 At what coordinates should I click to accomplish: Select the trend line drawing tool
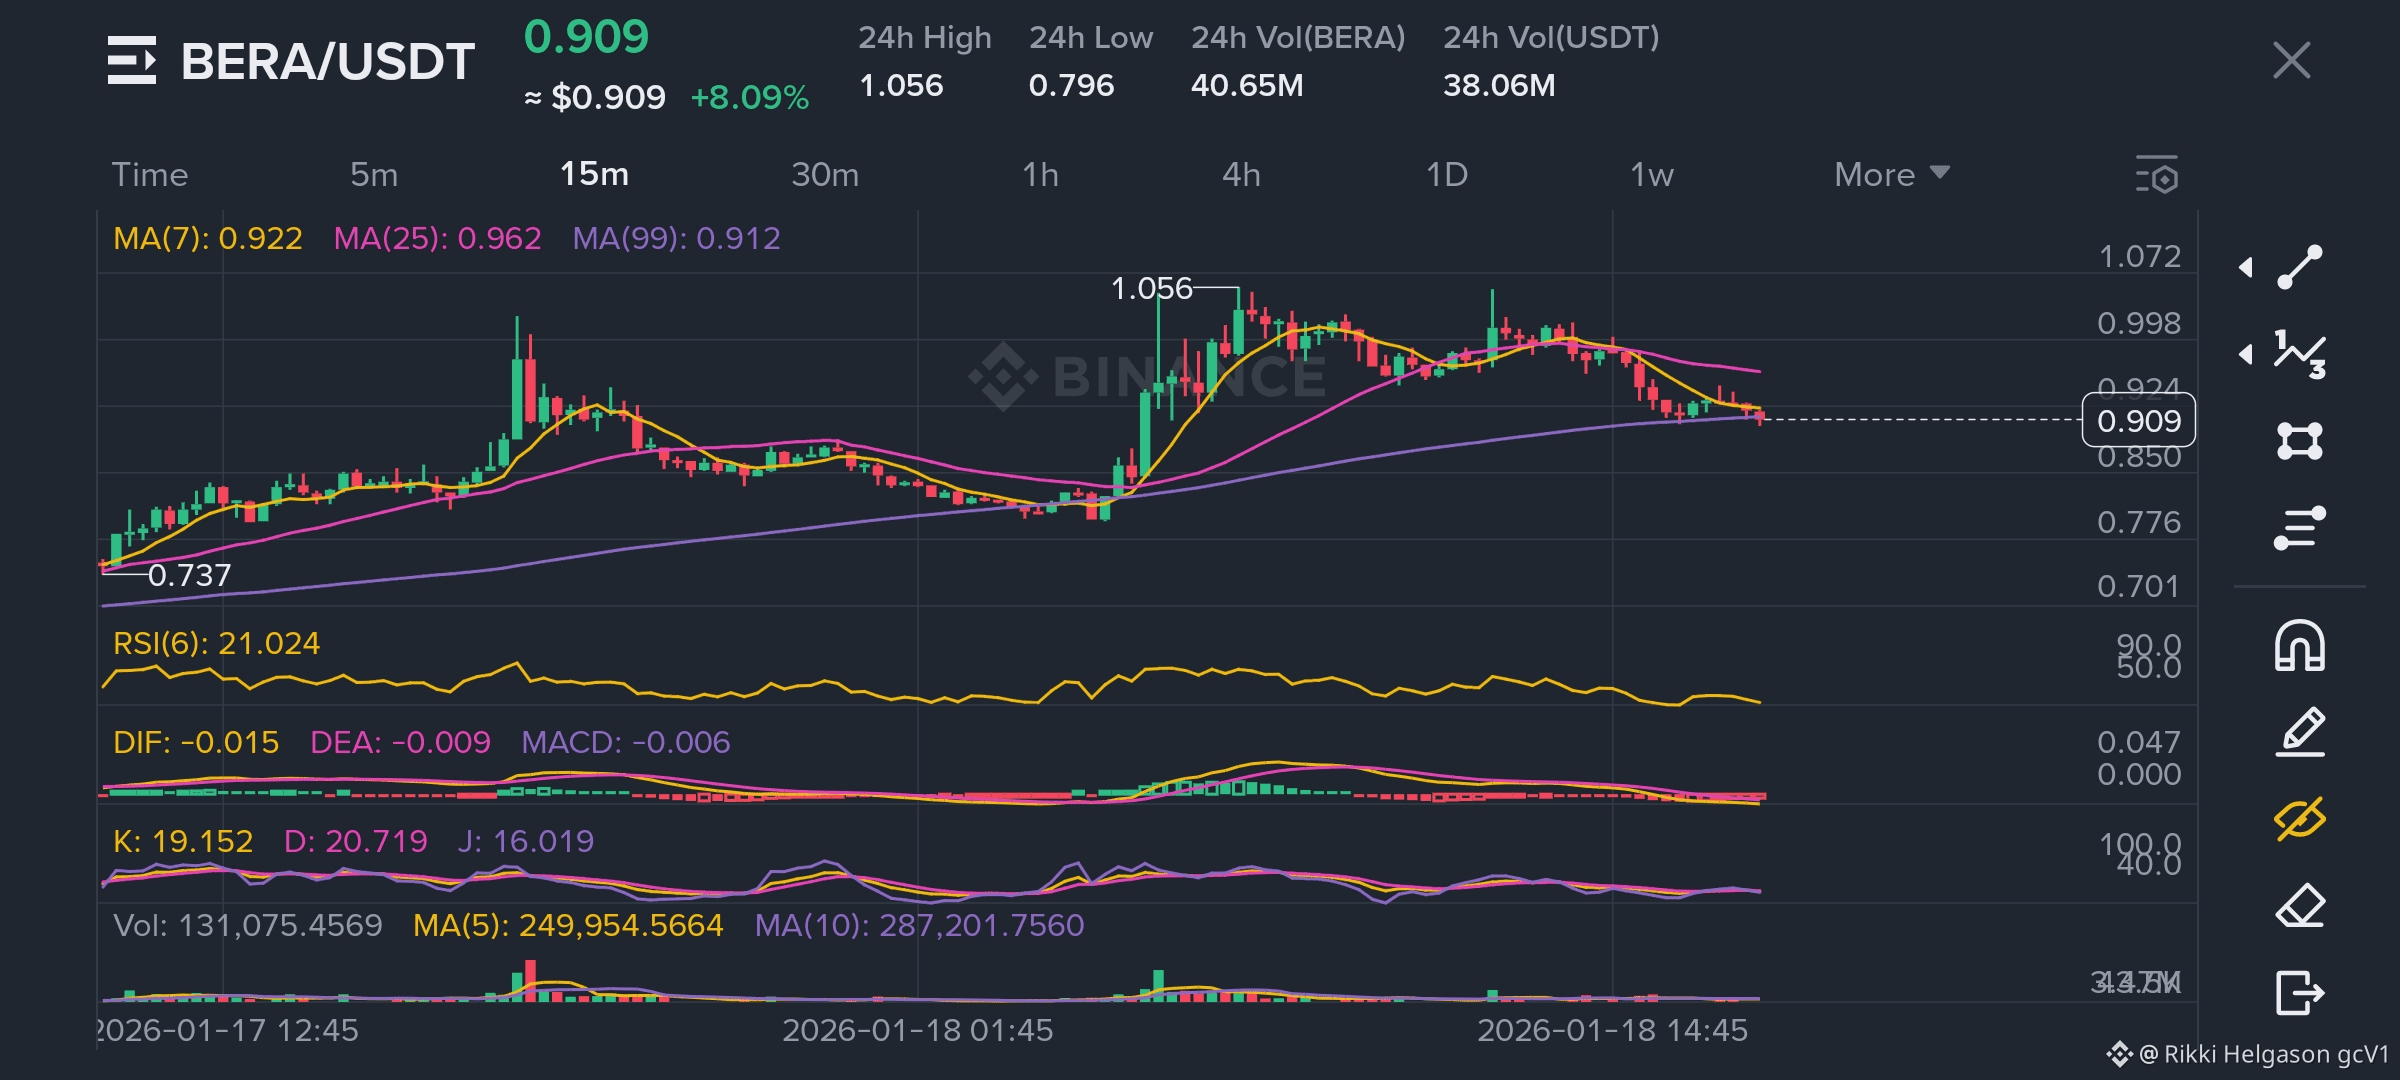(2300, 267)
